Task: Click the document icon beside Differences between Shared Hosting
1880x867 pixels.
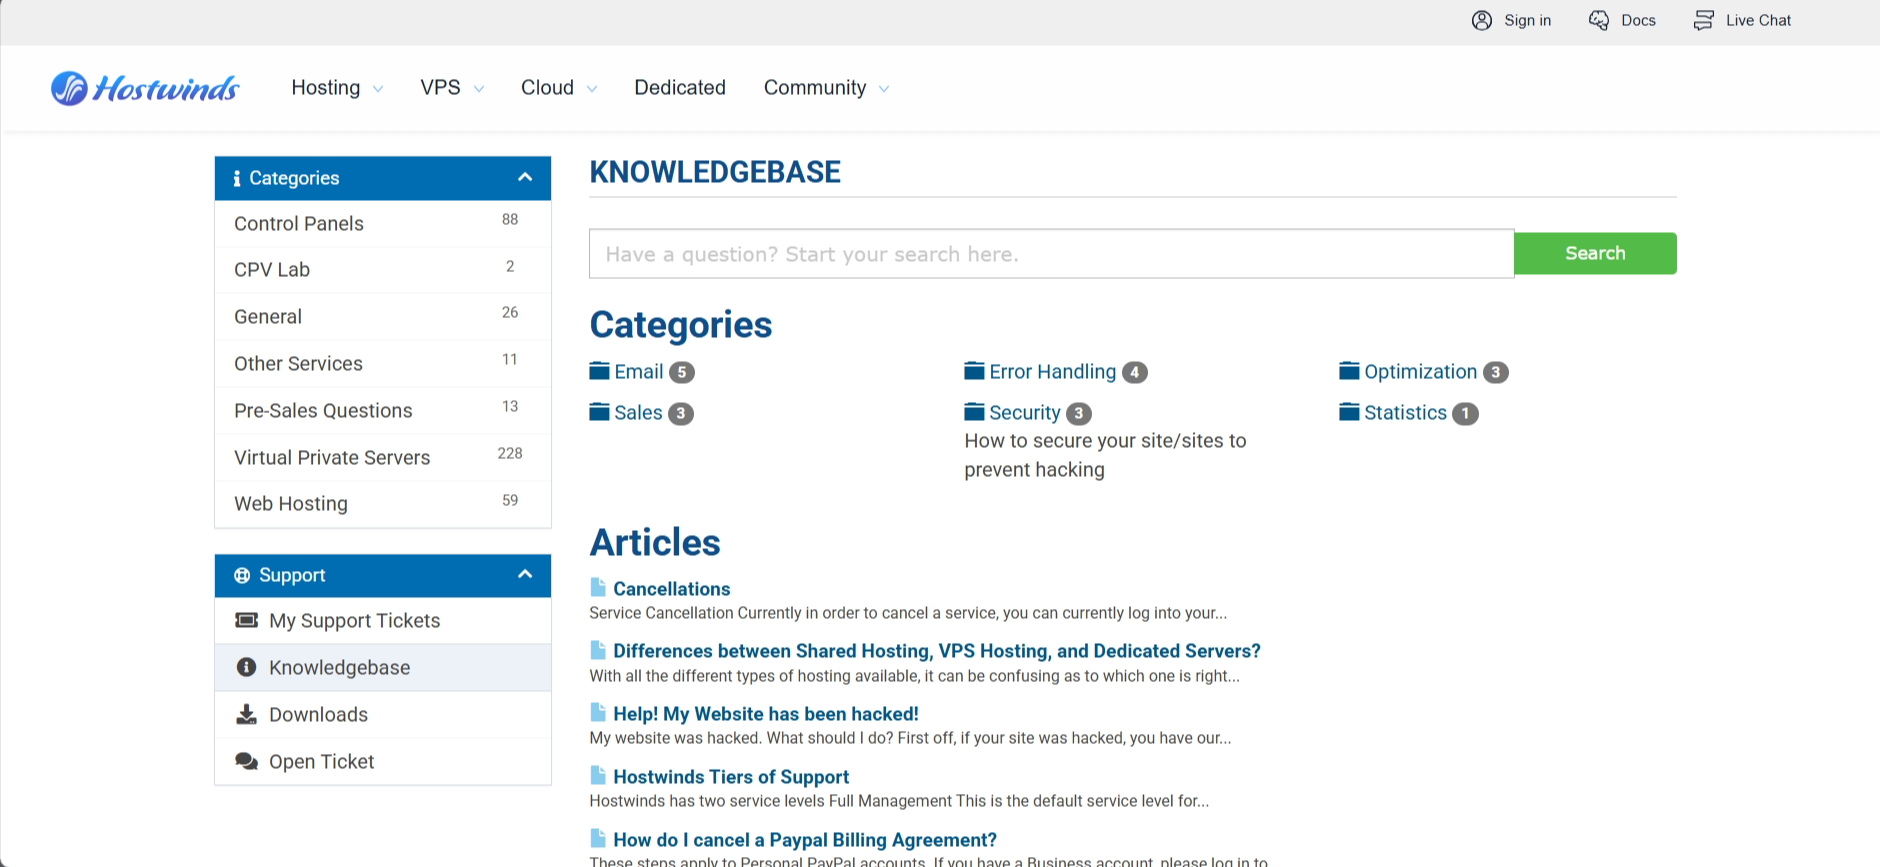Action: pyautogui.click(x=598, y=650)
